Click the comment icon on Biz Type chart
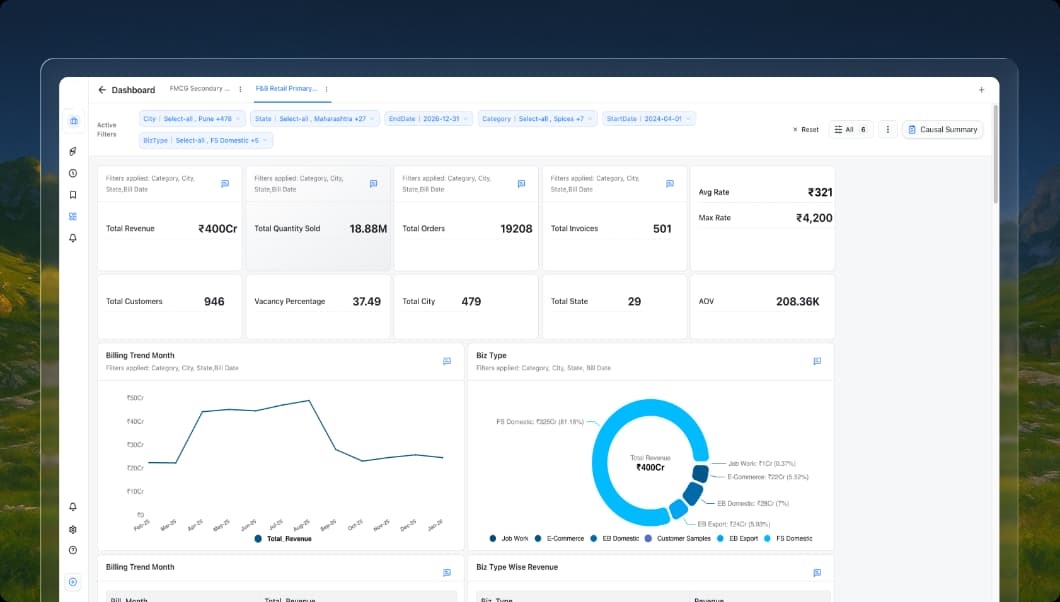Viewport: 1060px width, 602px height. [x=817, y=360]
